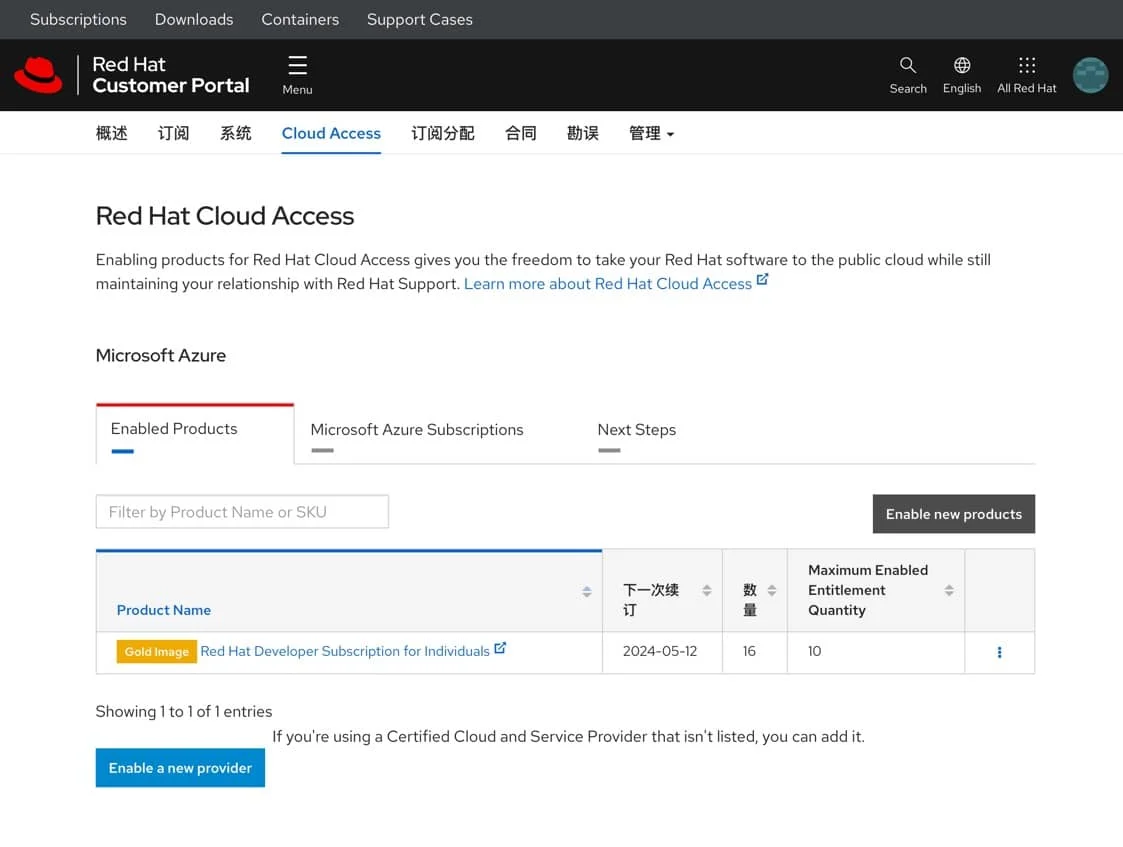Click Enable a new provider

click(180, 768)
